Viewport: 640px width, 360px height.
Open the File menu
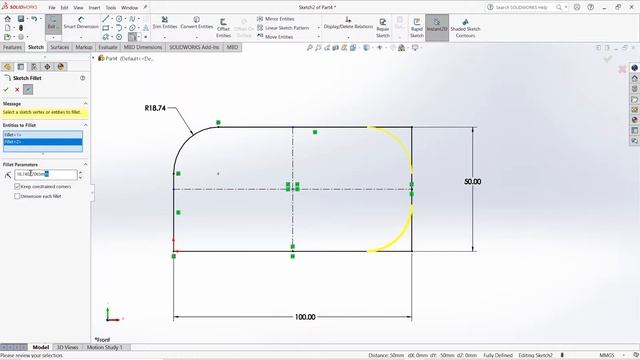[x=52, y=8]
